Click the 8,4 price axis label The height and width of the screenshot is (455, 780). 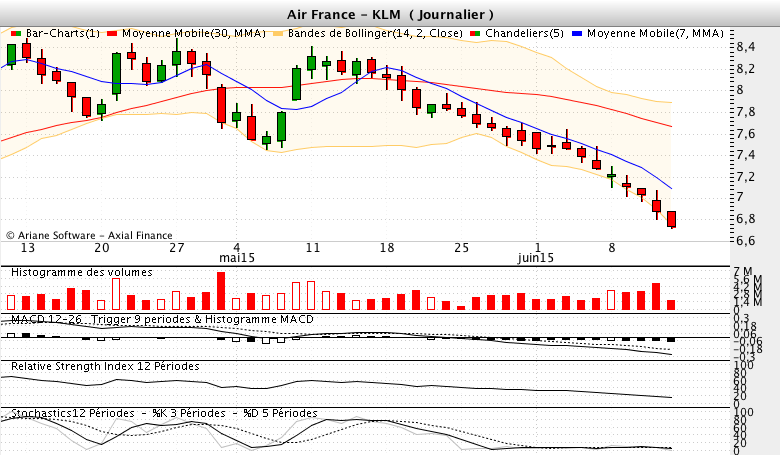[x=746, y=47]
